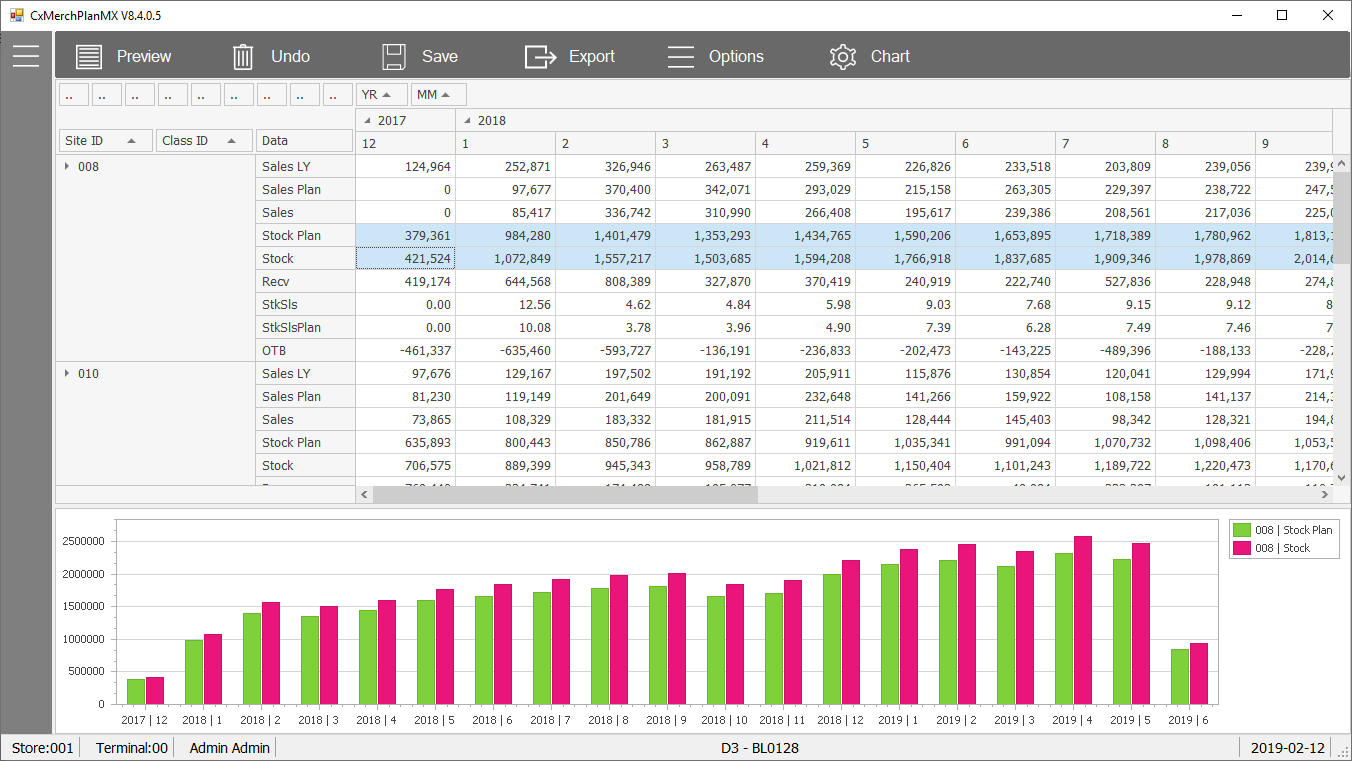
Task: Click the Preview icon in the toolbar
Action: pyautogui.click(x=89, y=57)
